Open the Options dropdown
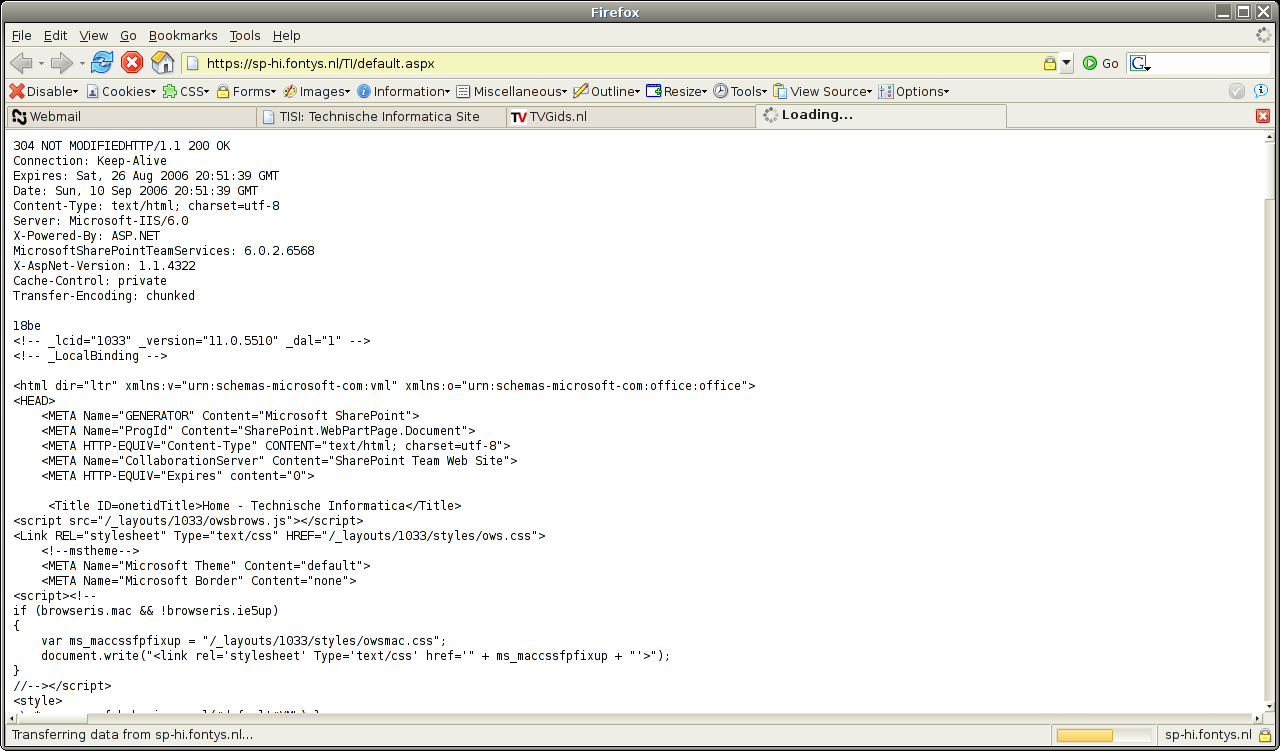Image resolution: width=1280 pixels, height=751 pixels. click(914, 91)
